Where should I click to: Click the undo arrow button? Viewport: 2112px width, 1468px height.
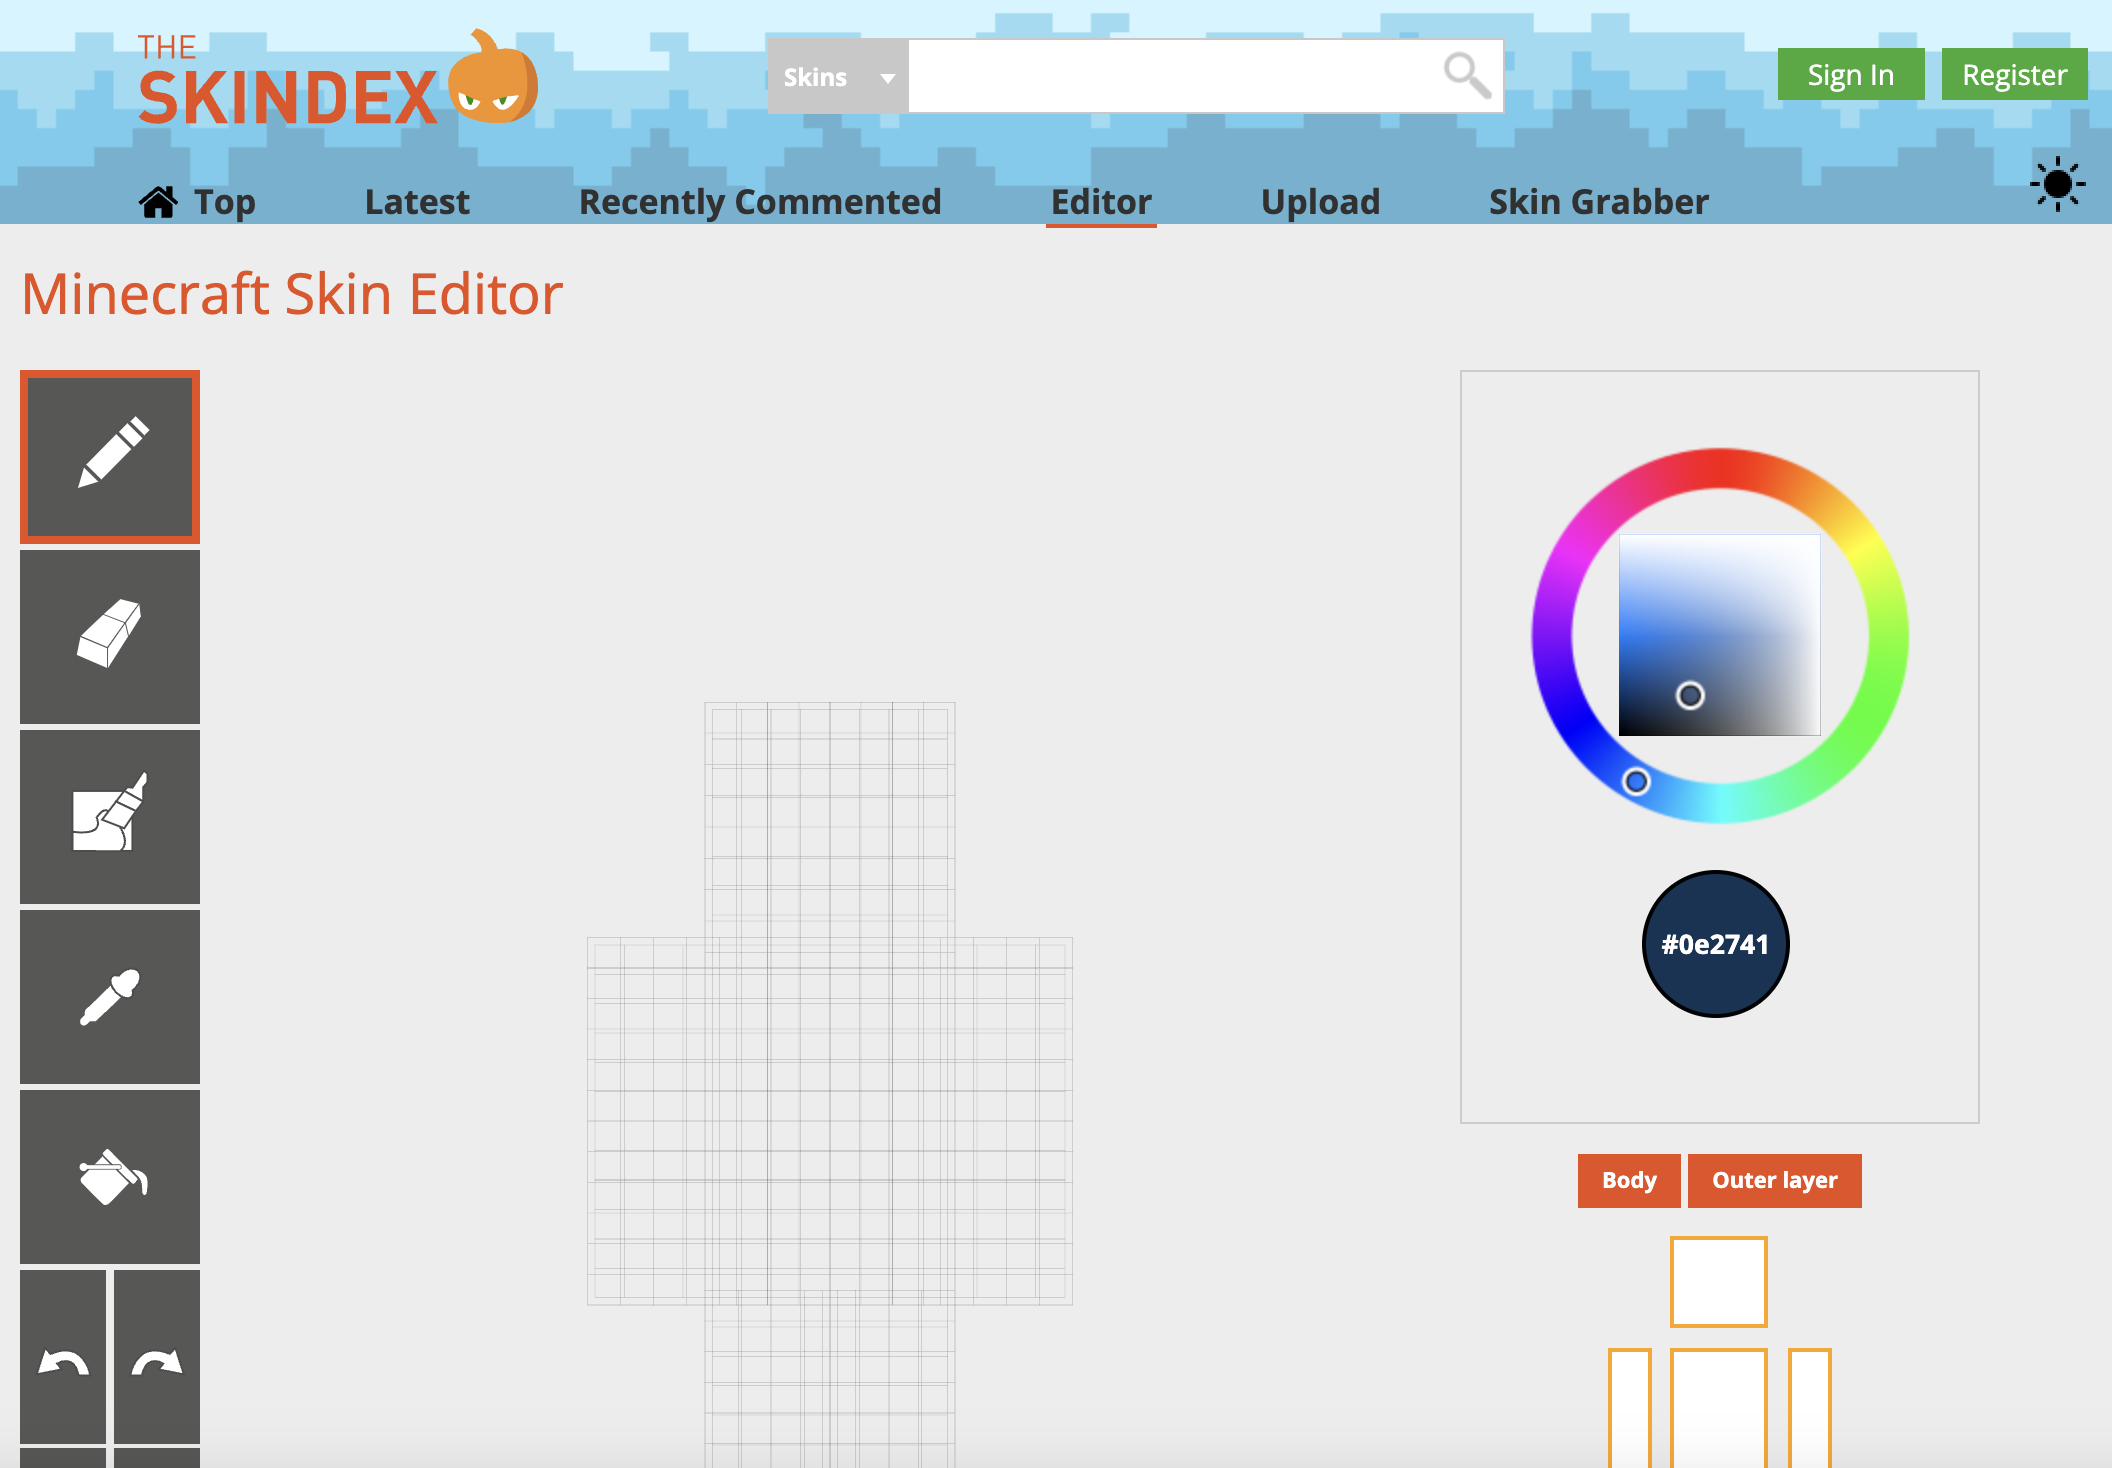pyautogui.click(x=63, y=1362)
